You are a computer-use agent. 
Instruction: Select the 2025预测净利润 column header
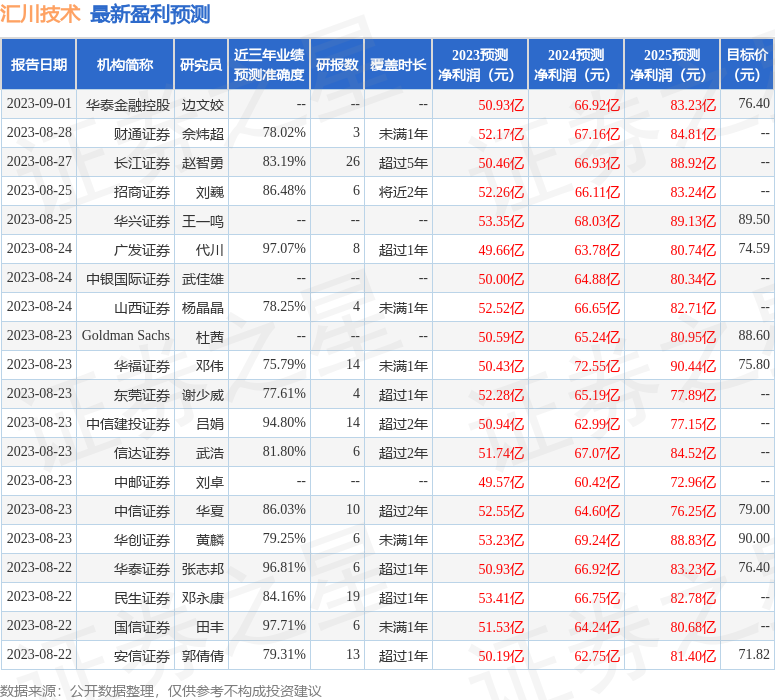pyautogui.click(x=672, y=65)
